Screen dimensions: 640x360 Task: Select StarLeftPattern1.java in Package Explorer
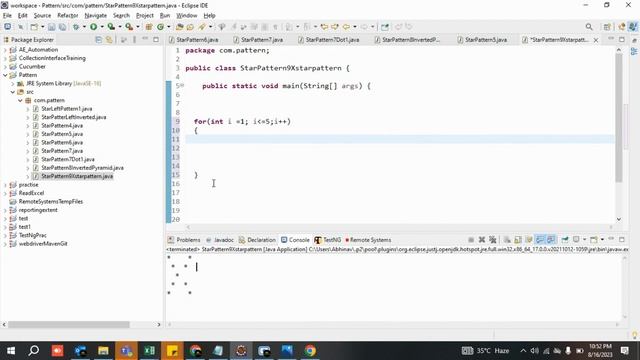tap(67, 109)
